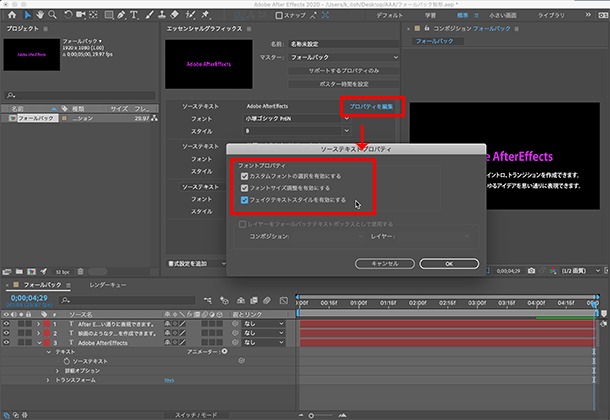Click the スイッチ / モード toggle button
This screenshot has width=610, height=420.
click(x=196, y=415)
